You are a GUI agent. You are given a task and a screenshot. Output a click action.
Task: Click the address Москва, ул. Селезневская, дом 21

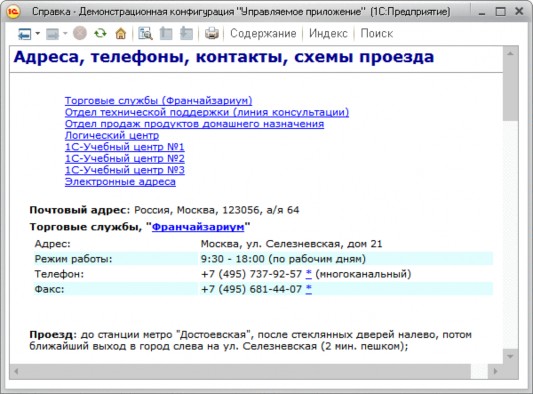tap(291, 244)
